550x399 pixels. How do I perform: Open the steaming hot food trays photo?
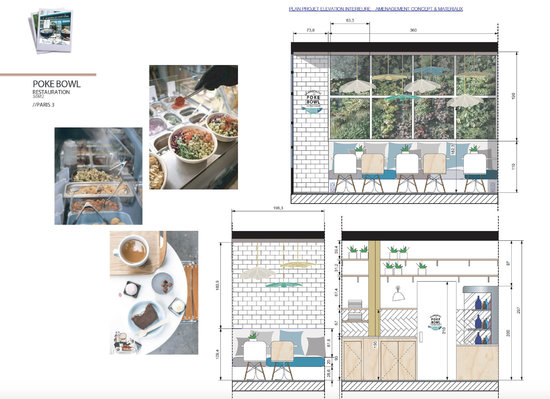[x=99, y=176]
